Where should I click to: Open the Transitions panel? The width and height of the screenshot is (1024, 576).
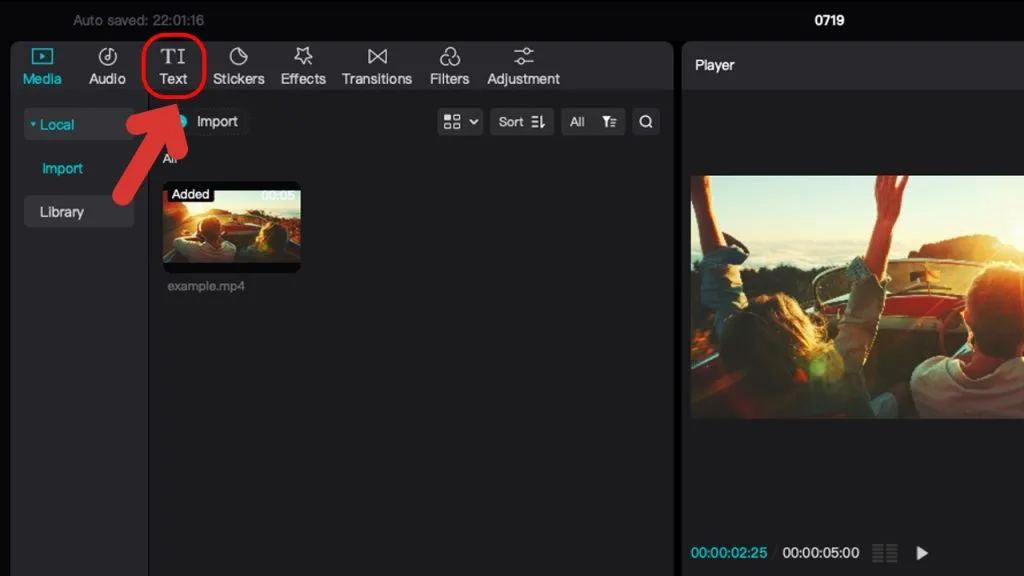[x=377, y=66]
